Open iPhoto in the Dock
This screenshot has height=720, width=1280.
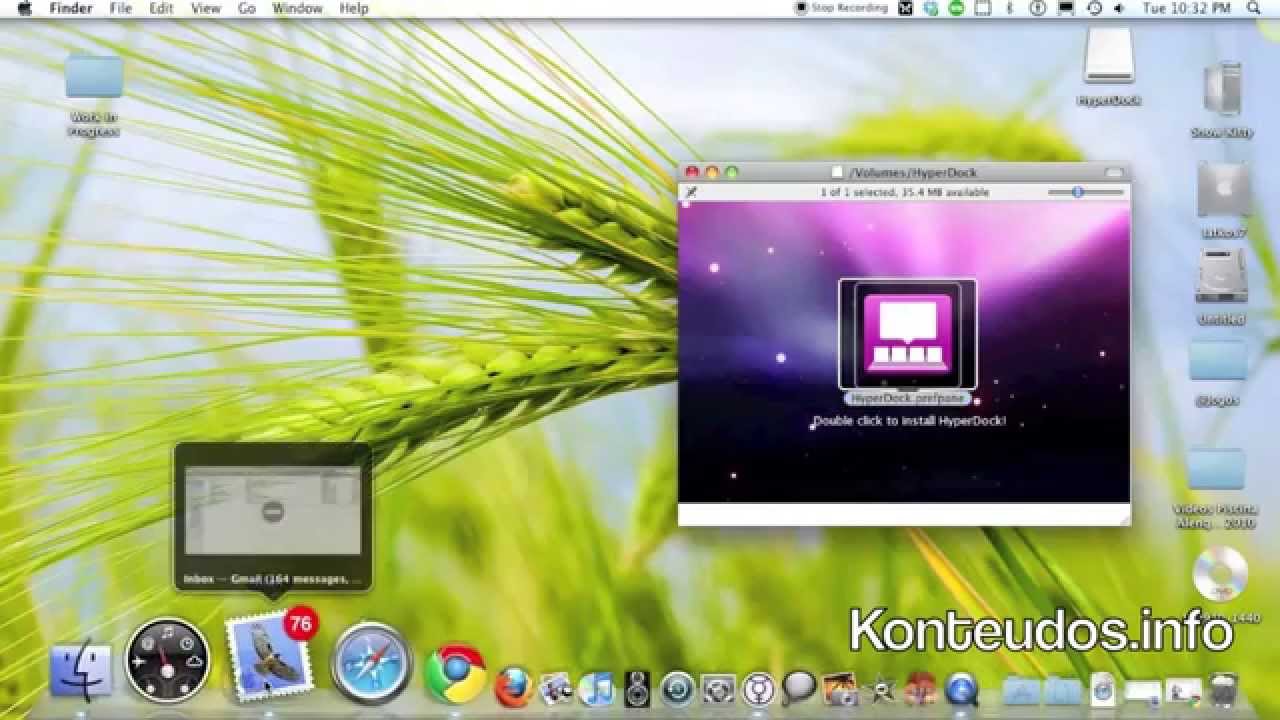pos(840,688)
